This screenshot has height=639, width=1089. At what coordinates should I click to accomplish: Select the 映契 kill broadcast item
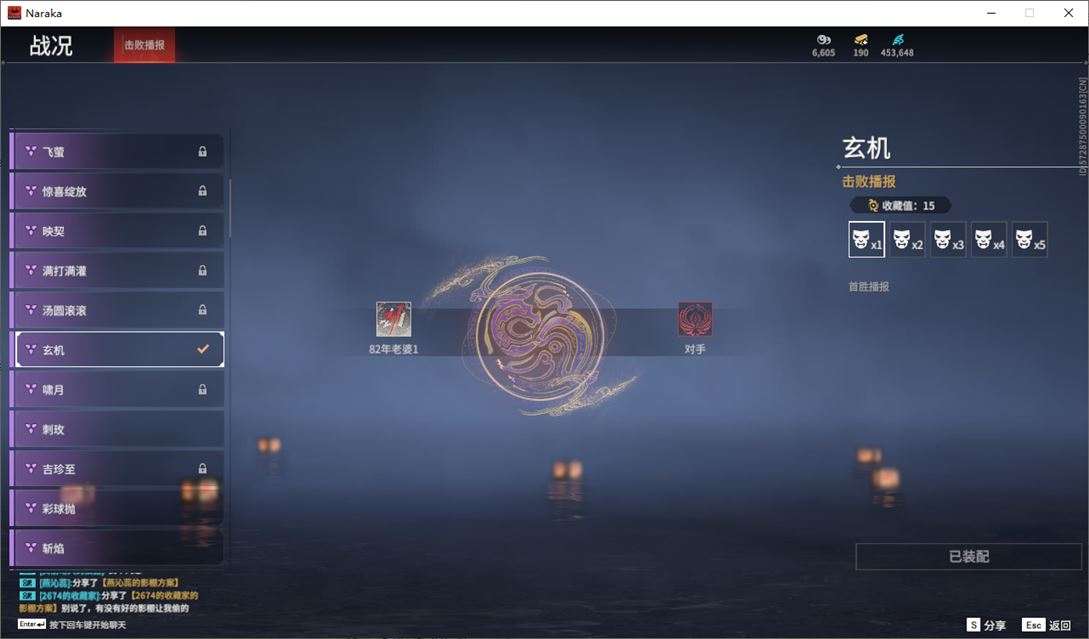pos(117,231)
